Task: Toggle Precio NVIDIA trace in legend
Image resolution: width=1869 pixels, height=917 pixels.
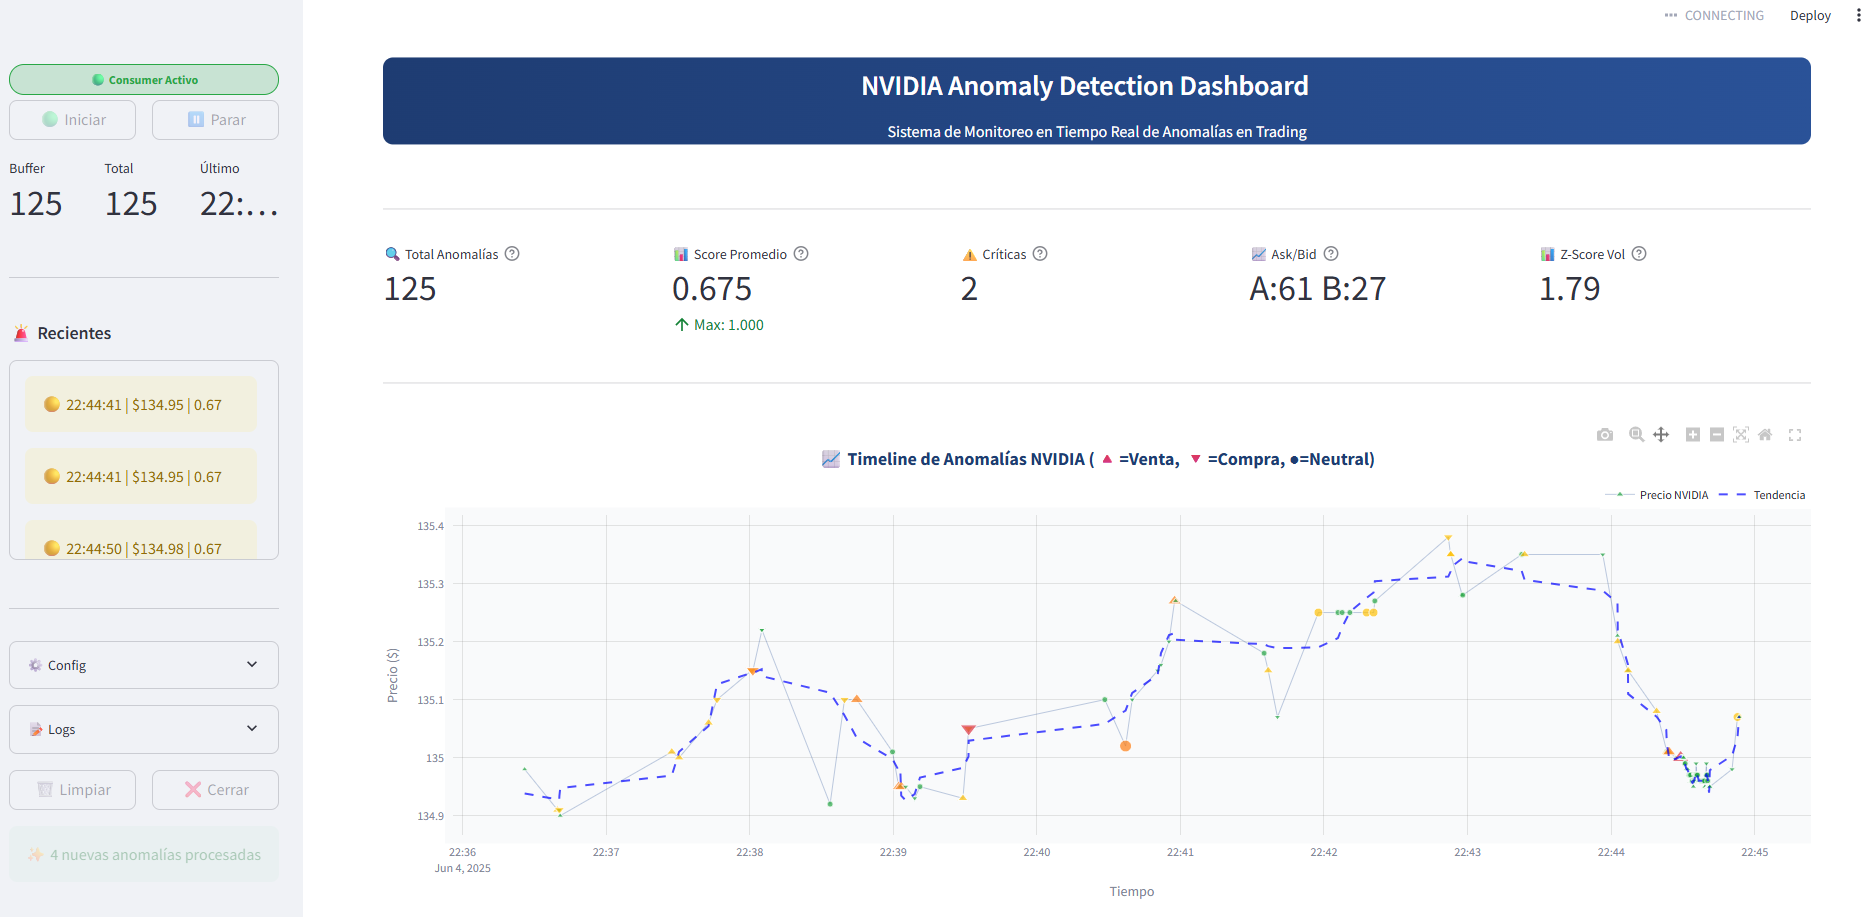Action: (1657, 495)
